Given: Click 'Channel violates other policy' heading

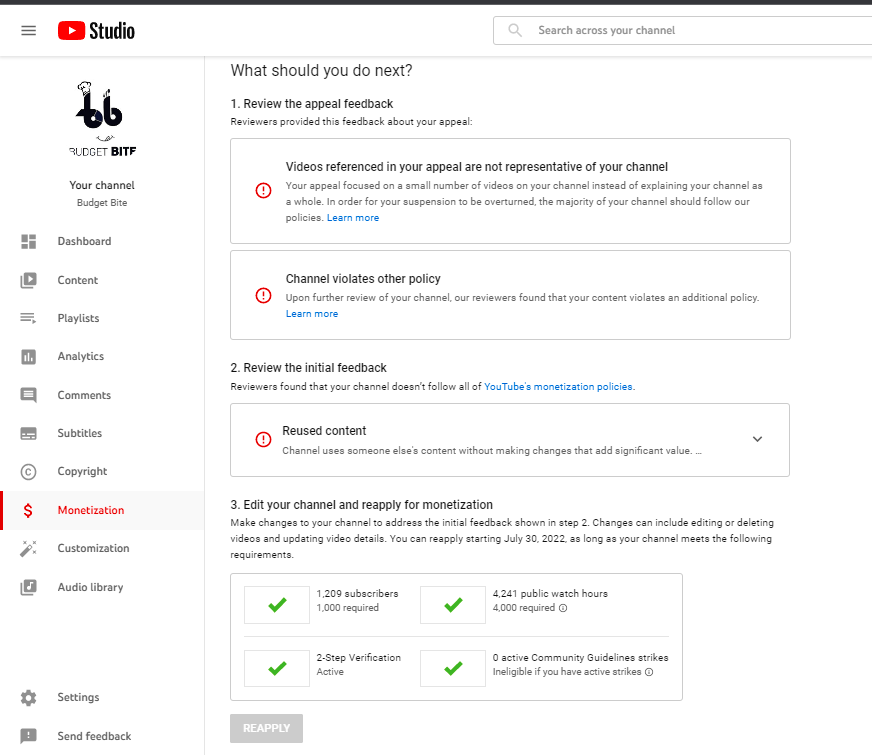Looking at the screenshot, I should [363, 279].
